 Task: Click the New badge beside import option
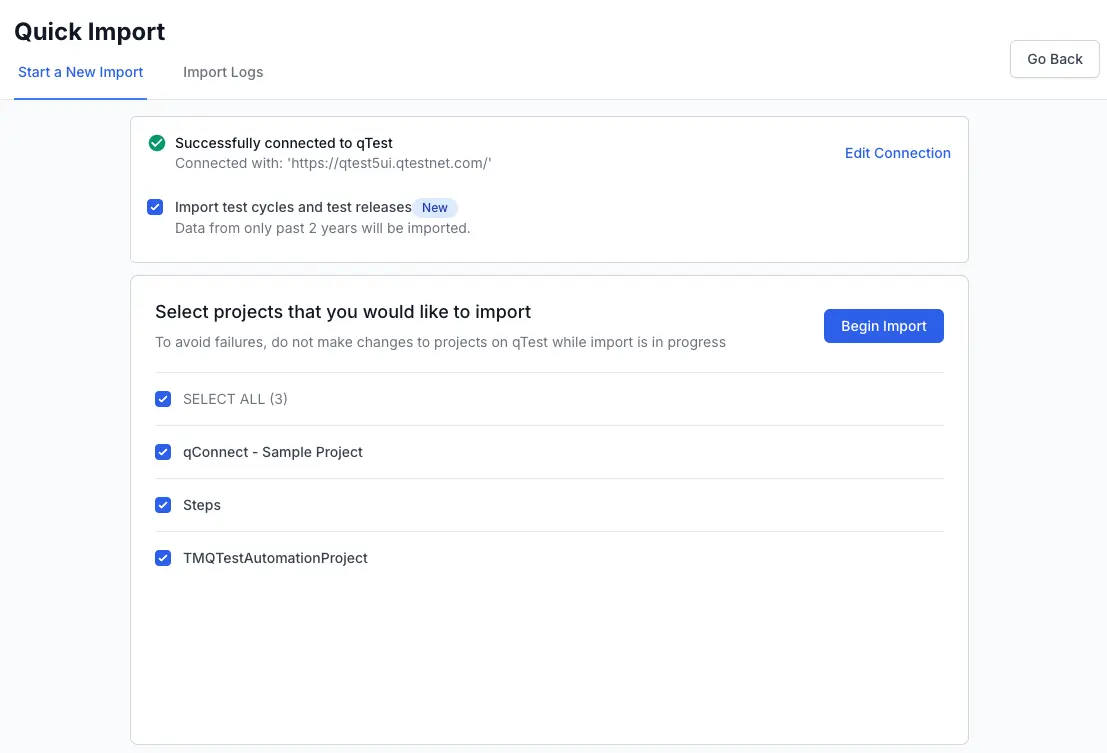click(435, 208)
